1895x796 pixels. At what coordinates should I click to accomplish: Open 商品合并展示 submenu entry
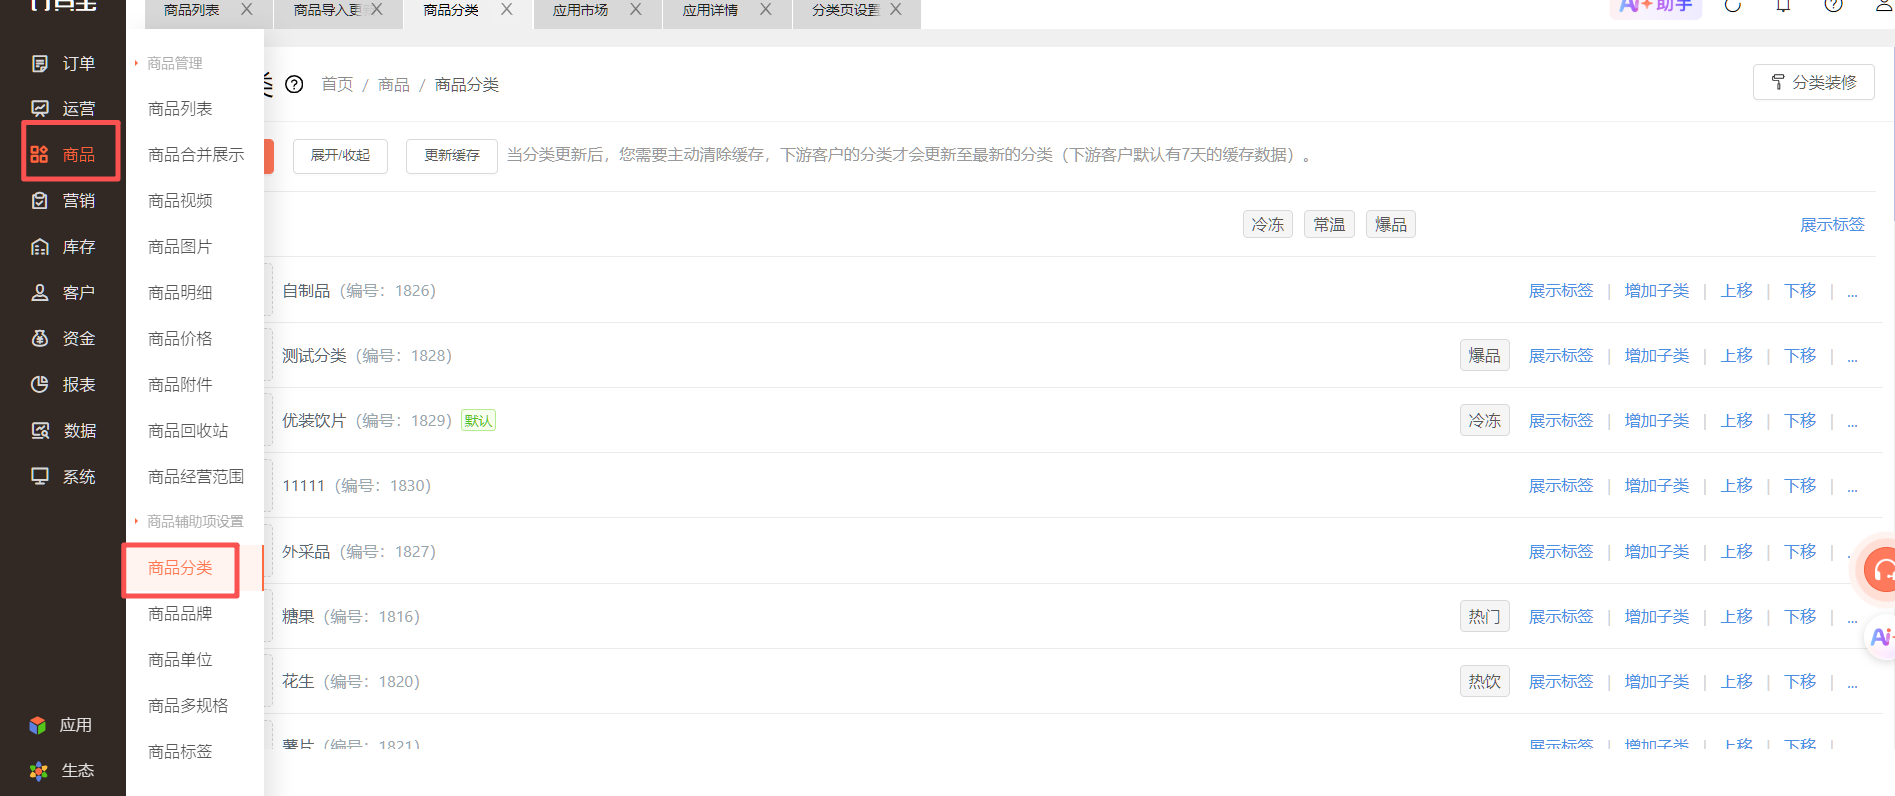point(196,155)
